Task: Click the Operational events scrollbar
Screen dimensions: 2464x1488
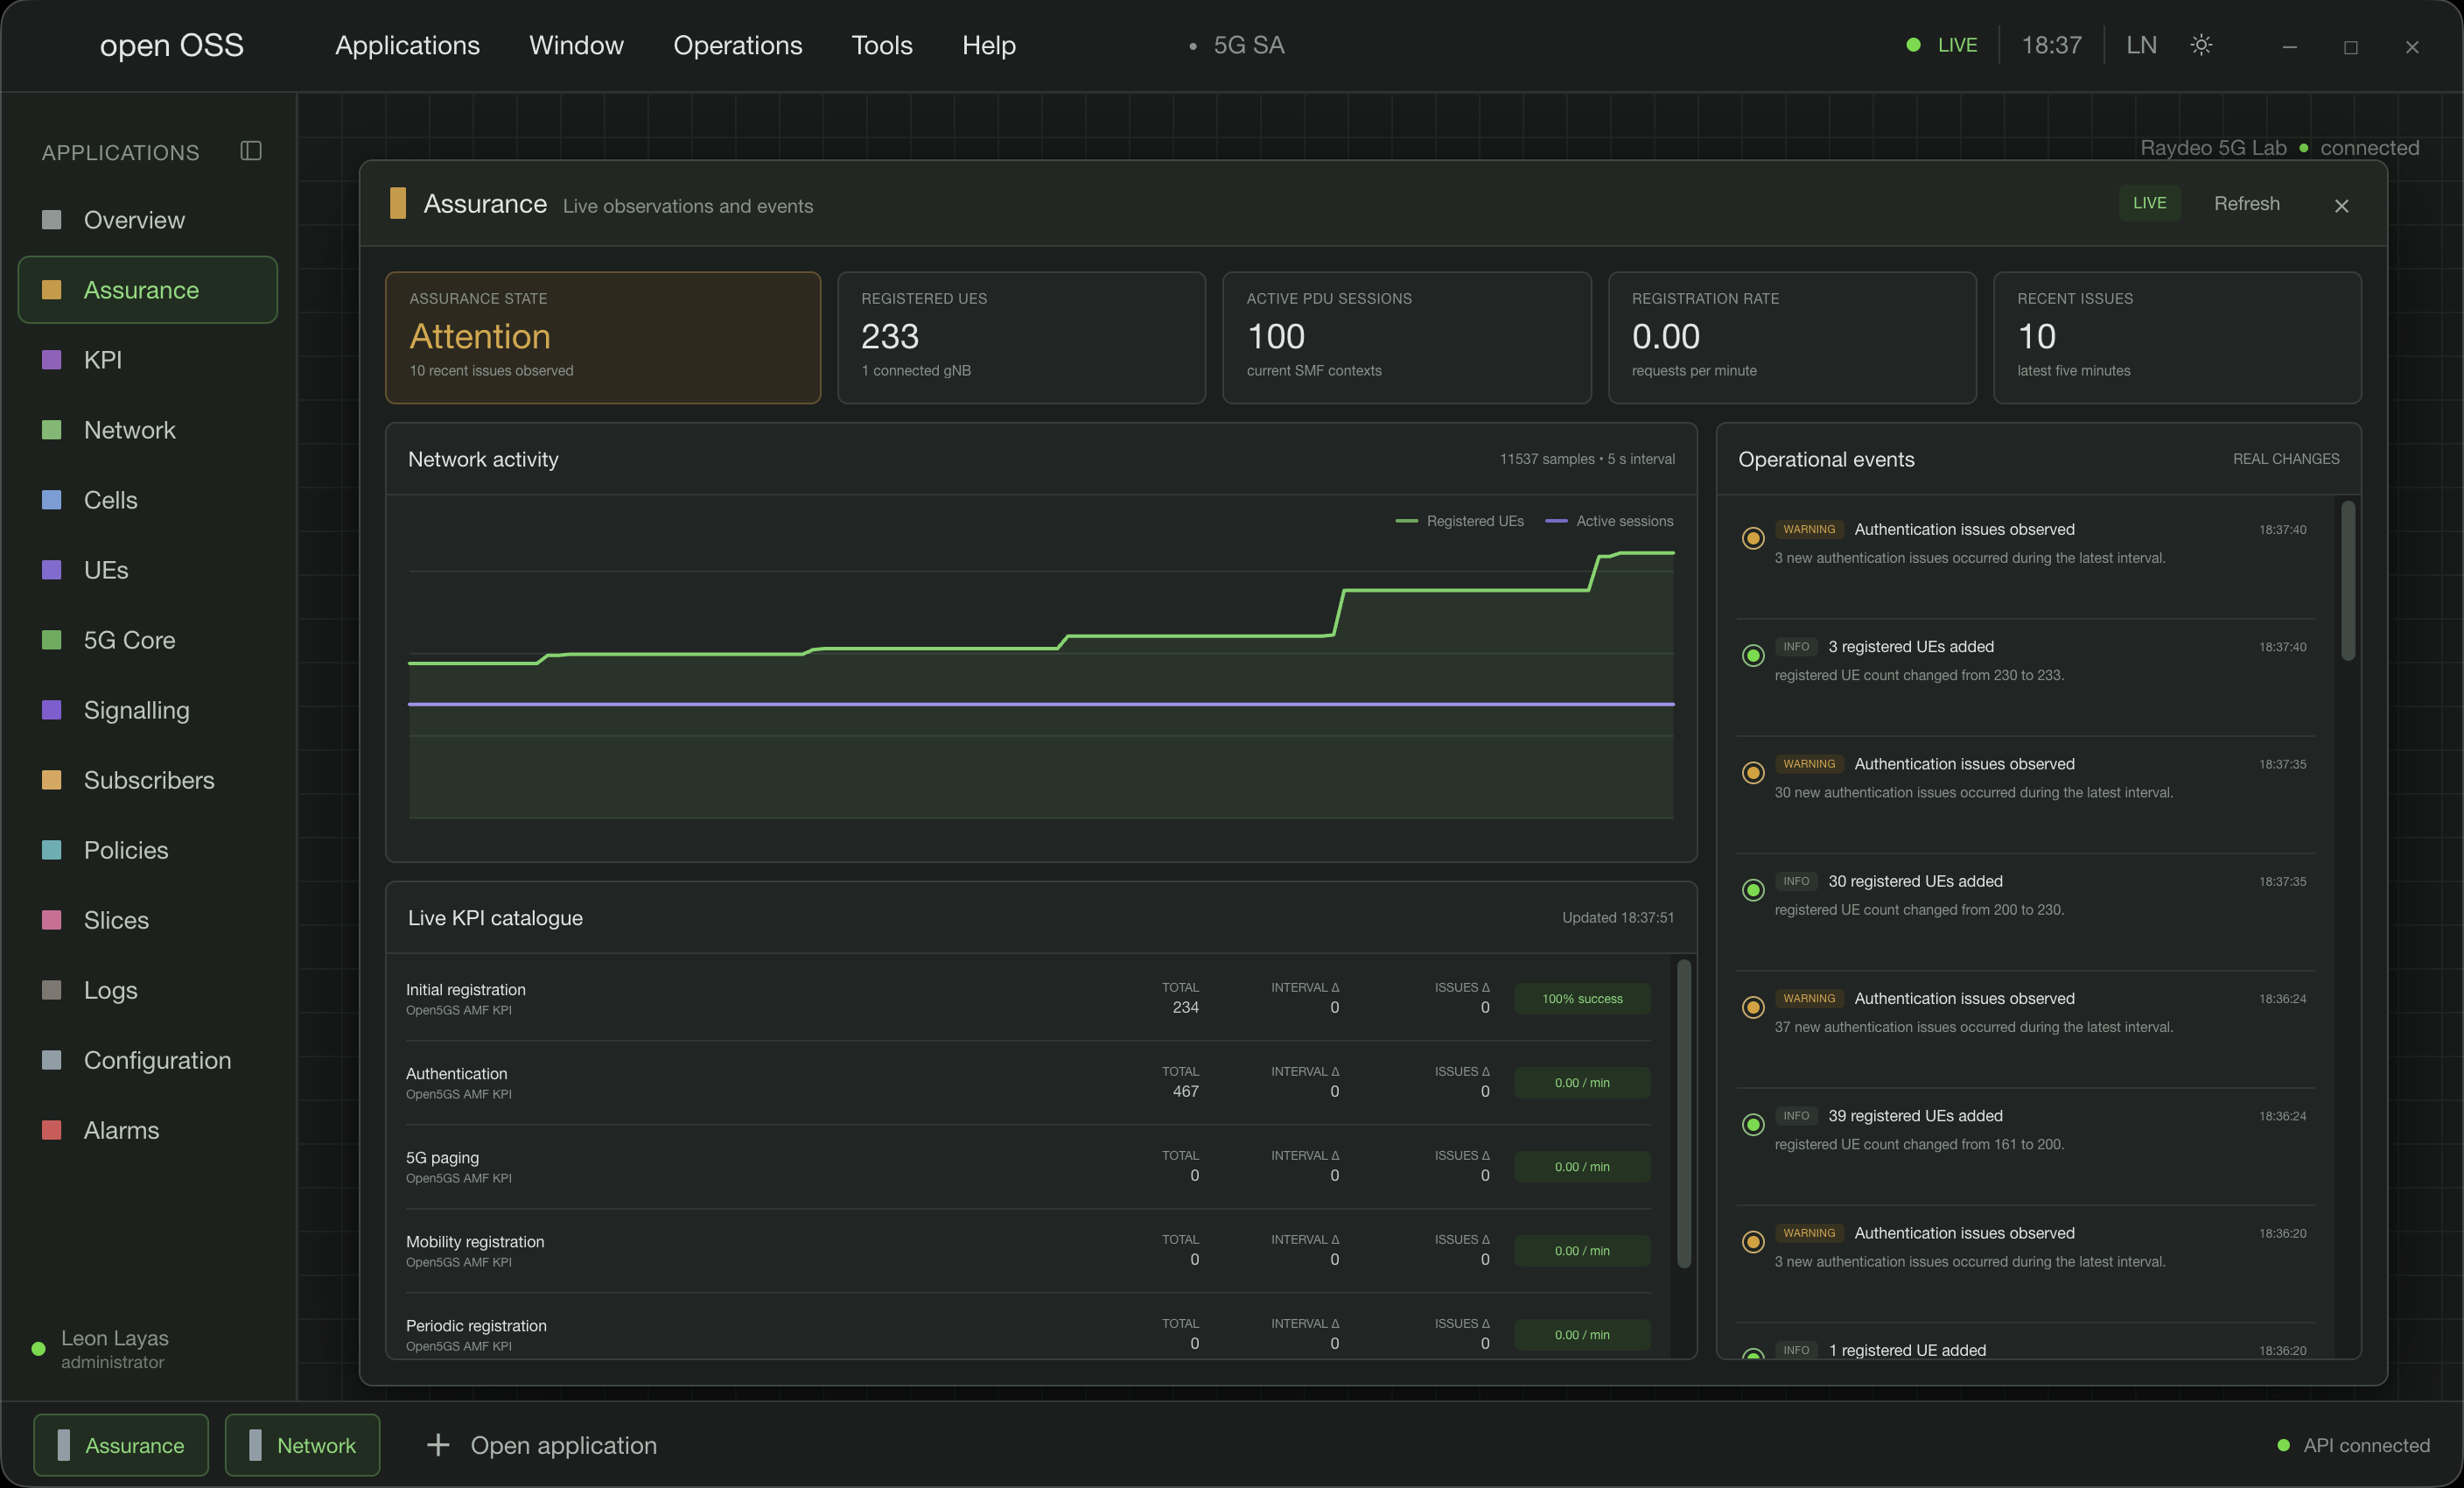Action: point(2348,581)
